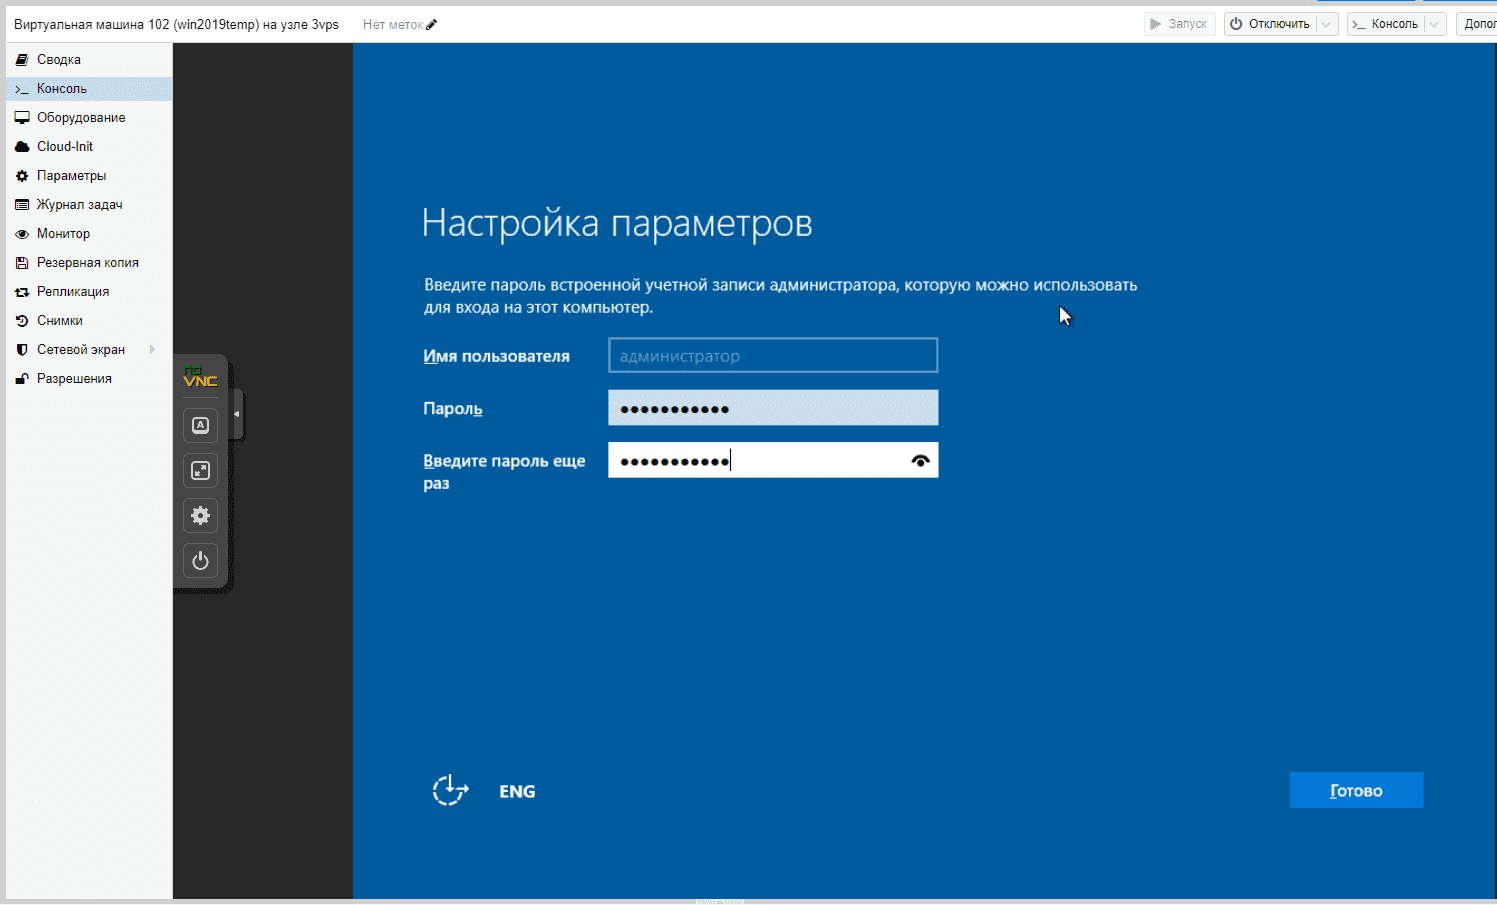Click the Монитор eye icon
Screen dimensions: 1497x905
pos(22,234)
